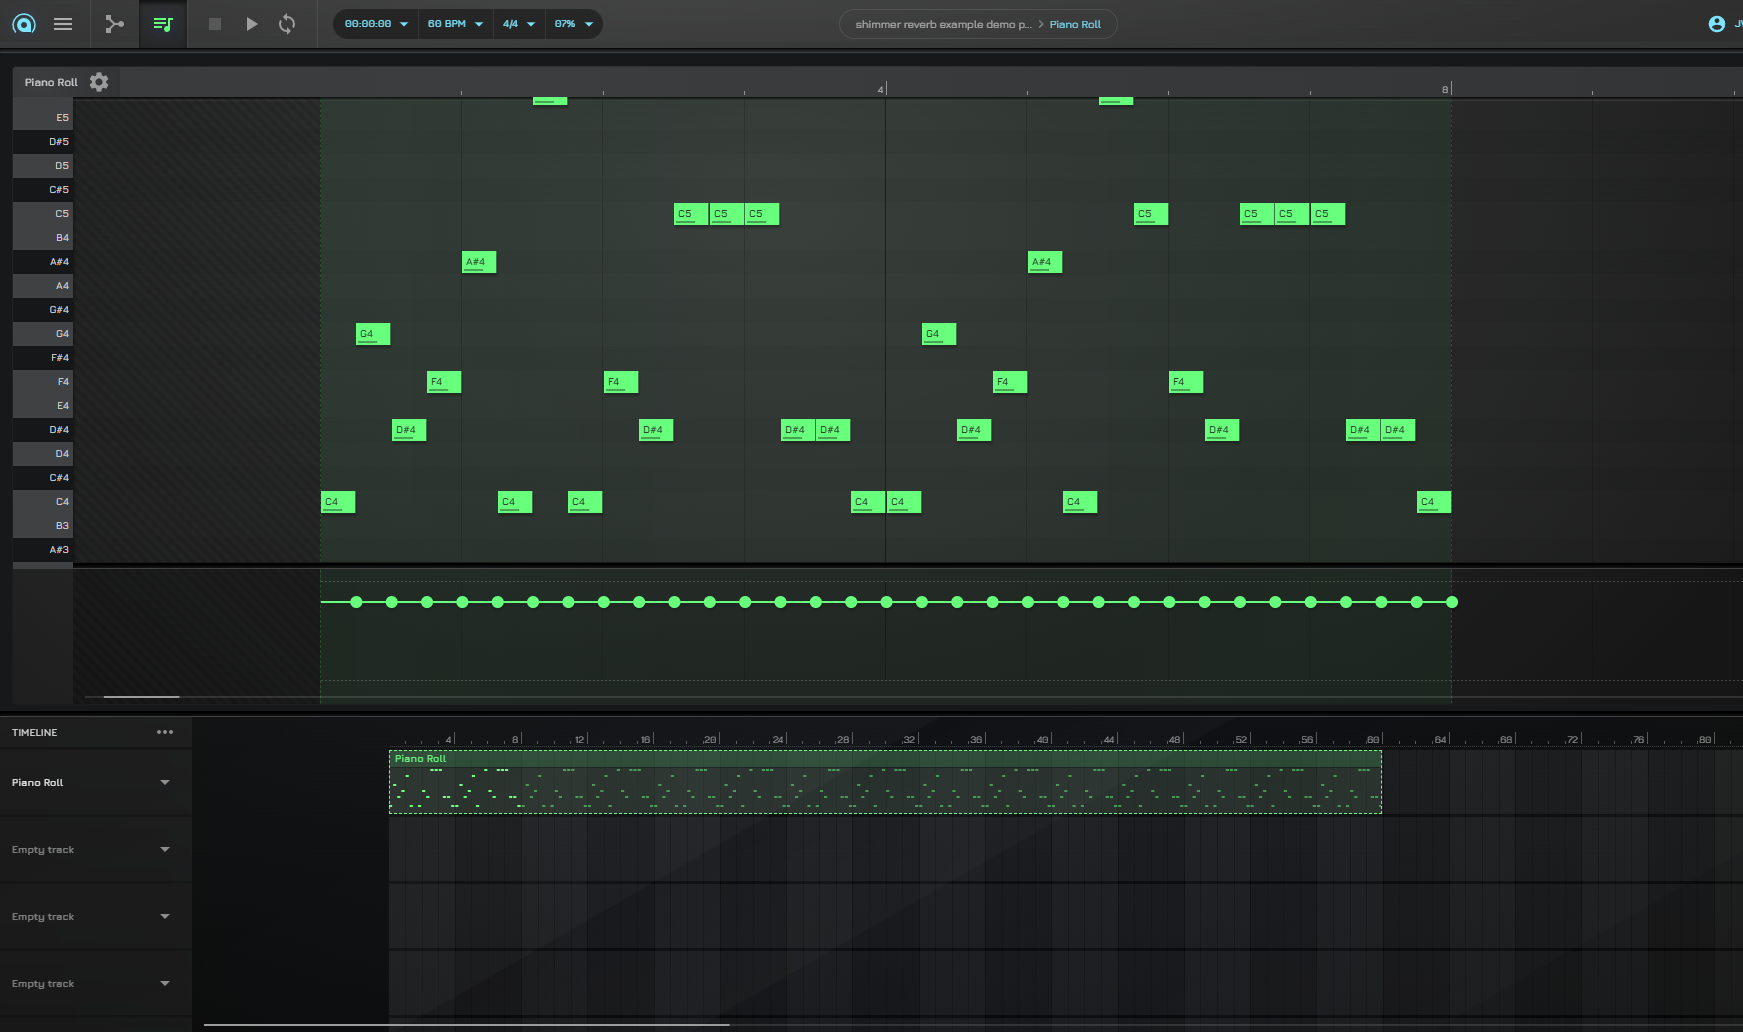Open the timeline three-dot options menu
Viewport: 1743px width, 1032px height.
[165, 732]
